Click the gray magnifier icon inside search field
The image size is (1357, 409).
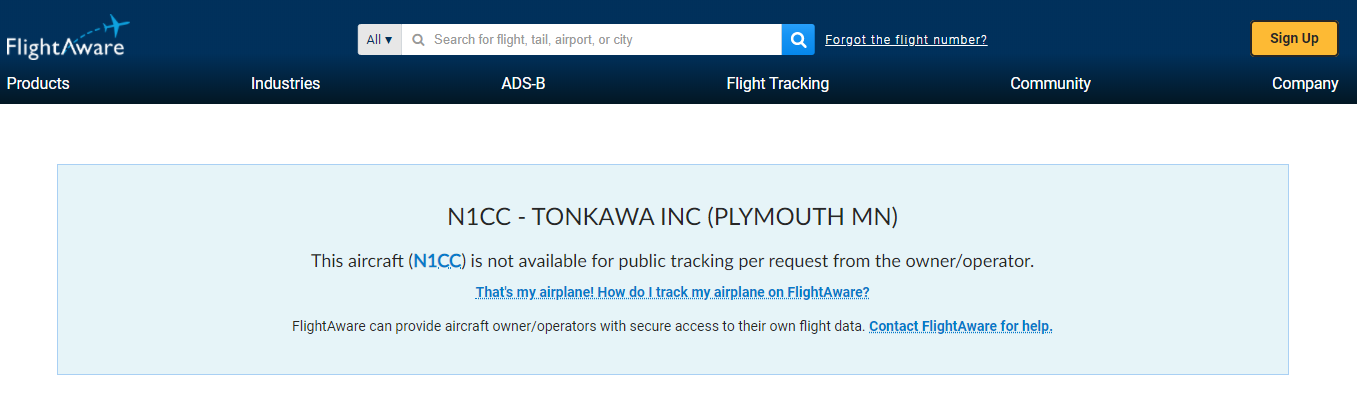[x=418, y=40]
